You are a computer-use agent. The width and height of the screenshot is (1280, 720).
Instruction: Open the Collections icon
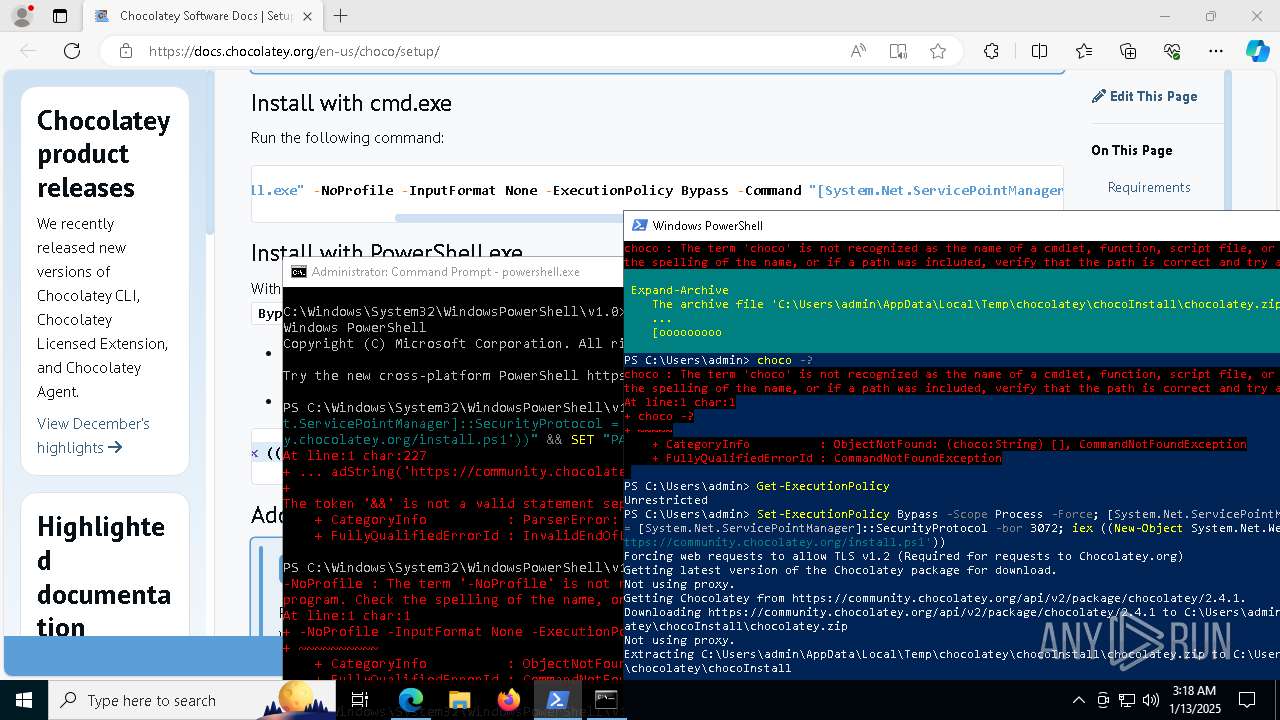(1128, 51)
